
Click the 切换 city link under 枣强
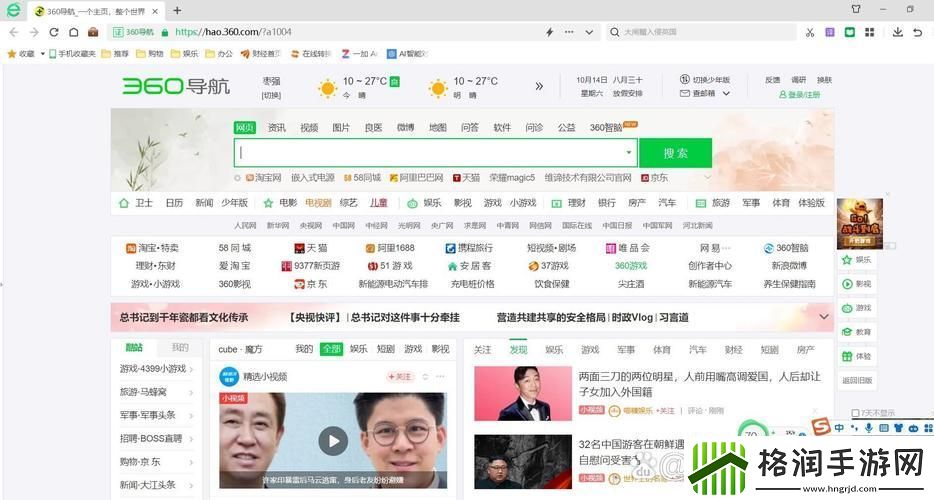271,95
